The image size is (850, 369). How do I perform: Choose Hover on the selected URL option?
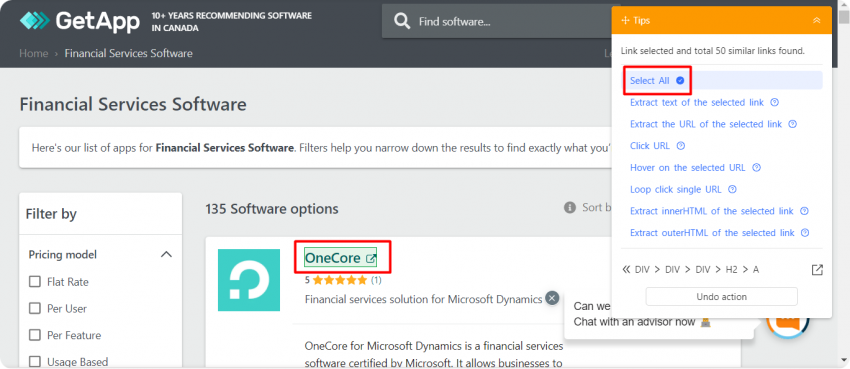coord(687,167)
